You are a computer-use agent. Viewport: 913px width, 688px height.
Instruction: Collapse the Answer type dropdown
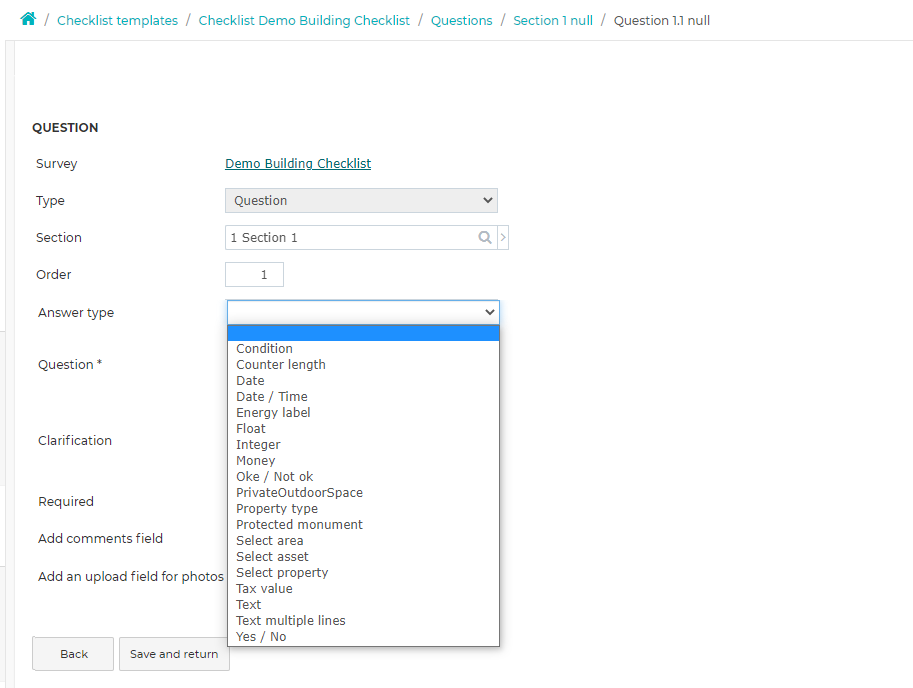click(363, 313)
